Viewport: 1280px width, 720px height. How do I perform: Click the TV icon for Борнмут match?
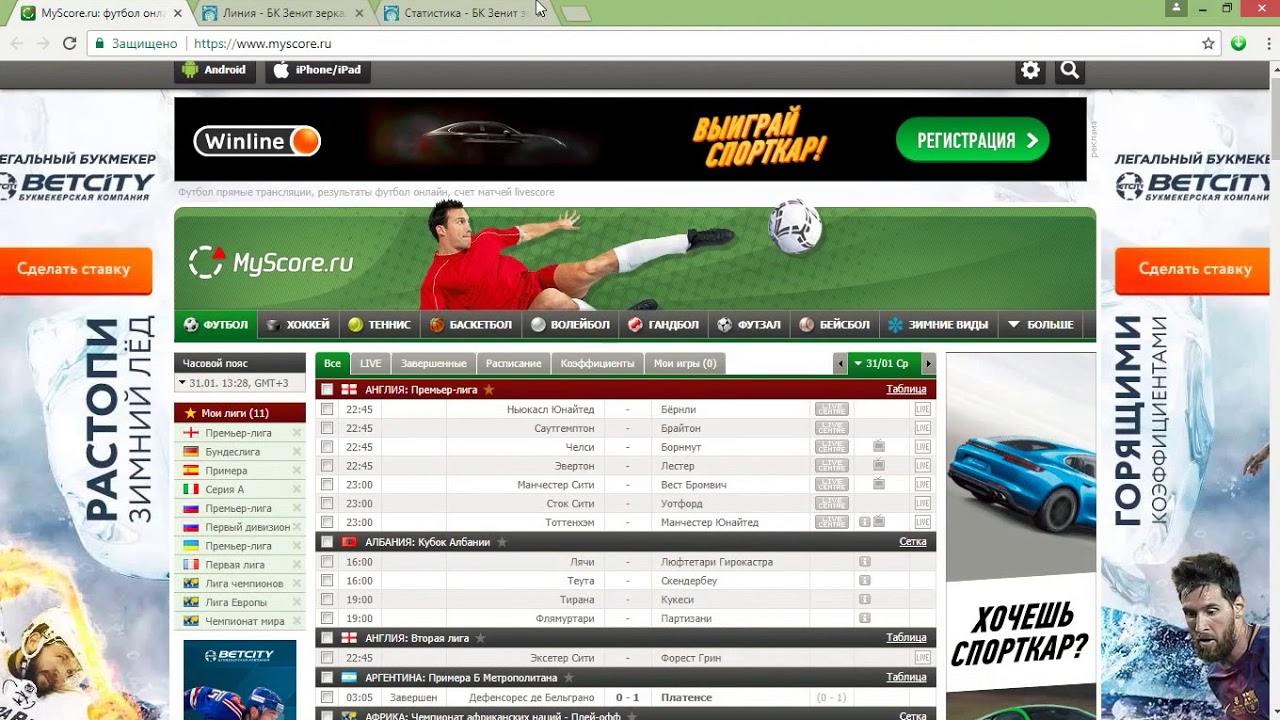pyautogui.click(x=879, y=447)
